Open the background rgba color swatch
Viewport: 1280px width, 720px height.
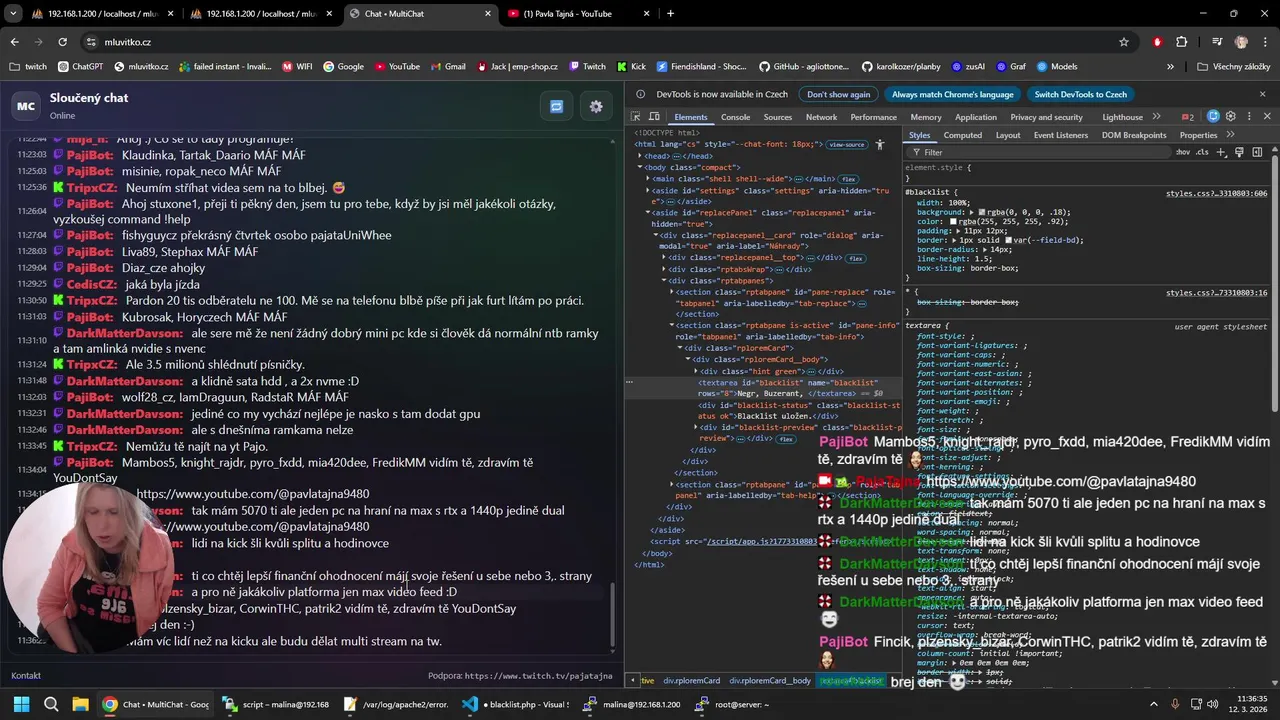[x=982, y=212]
